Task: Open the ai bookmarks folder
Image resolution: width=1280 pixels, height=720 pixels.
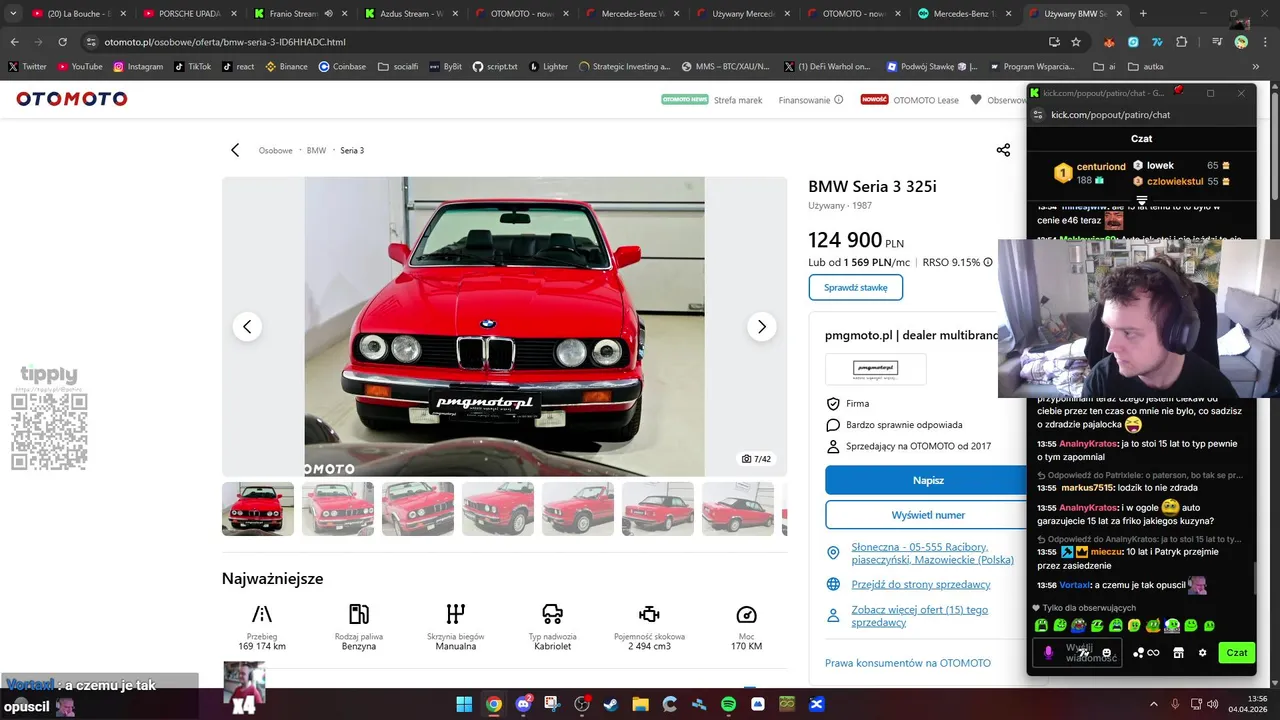Action: click(1104, 66)
